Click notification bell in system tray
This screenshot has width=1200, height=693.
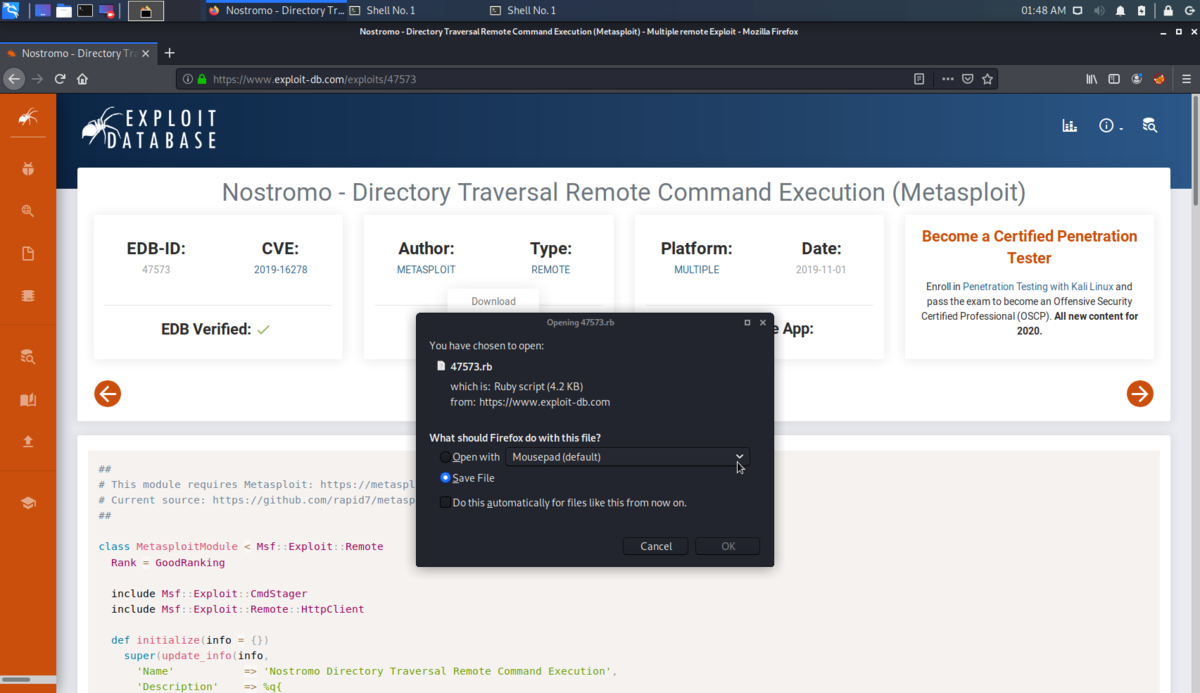click(1120, 11)
